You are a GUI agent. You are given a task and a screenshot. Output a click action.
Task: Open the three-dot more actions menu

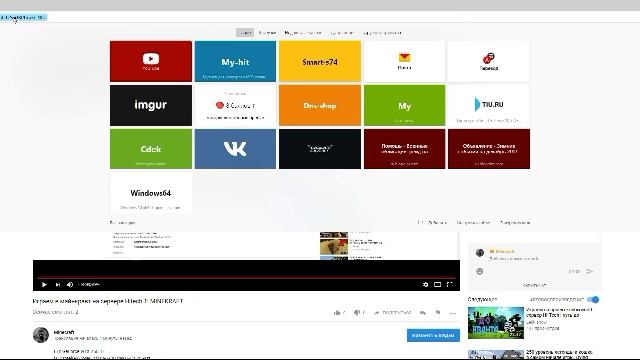point(453,313)
